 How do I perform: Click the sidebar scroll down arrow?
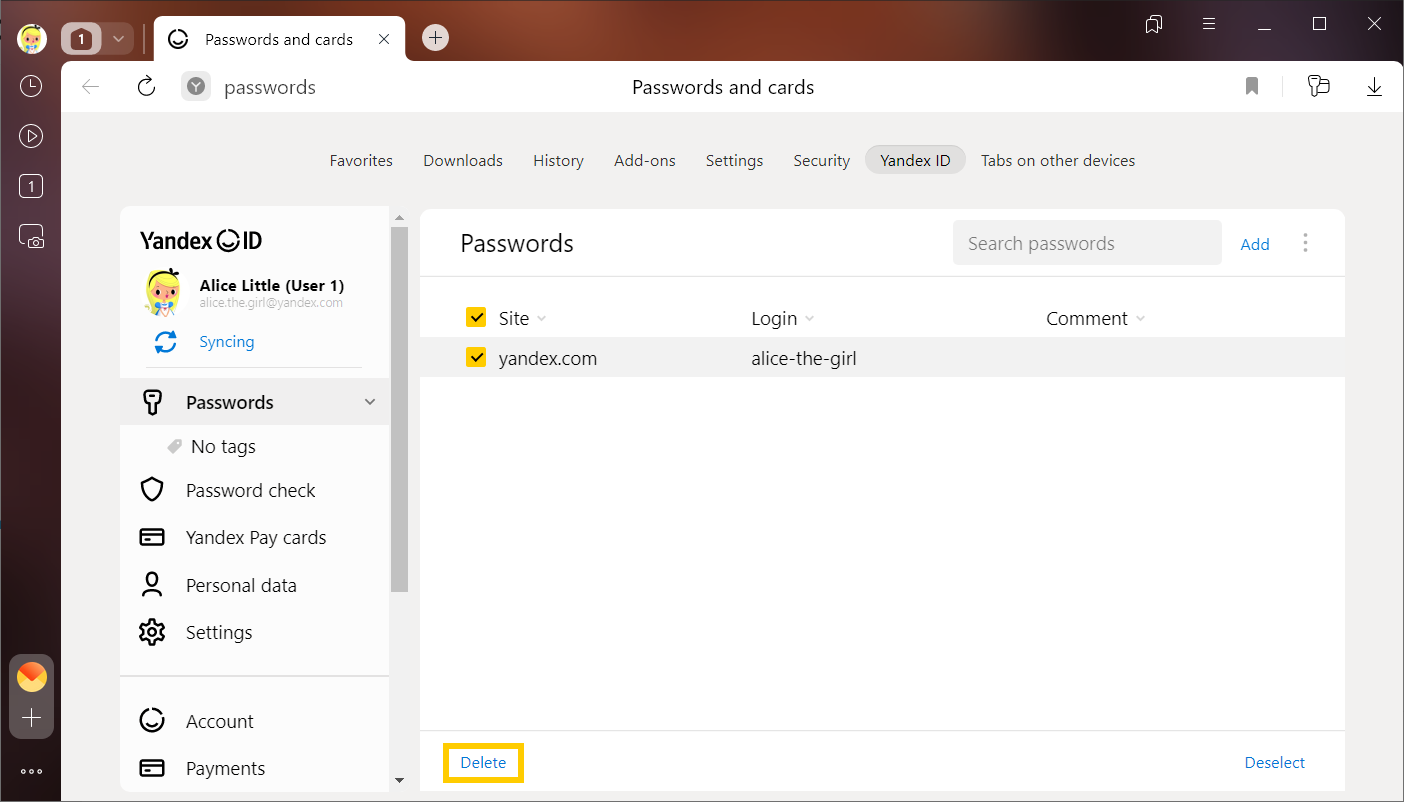399,780
